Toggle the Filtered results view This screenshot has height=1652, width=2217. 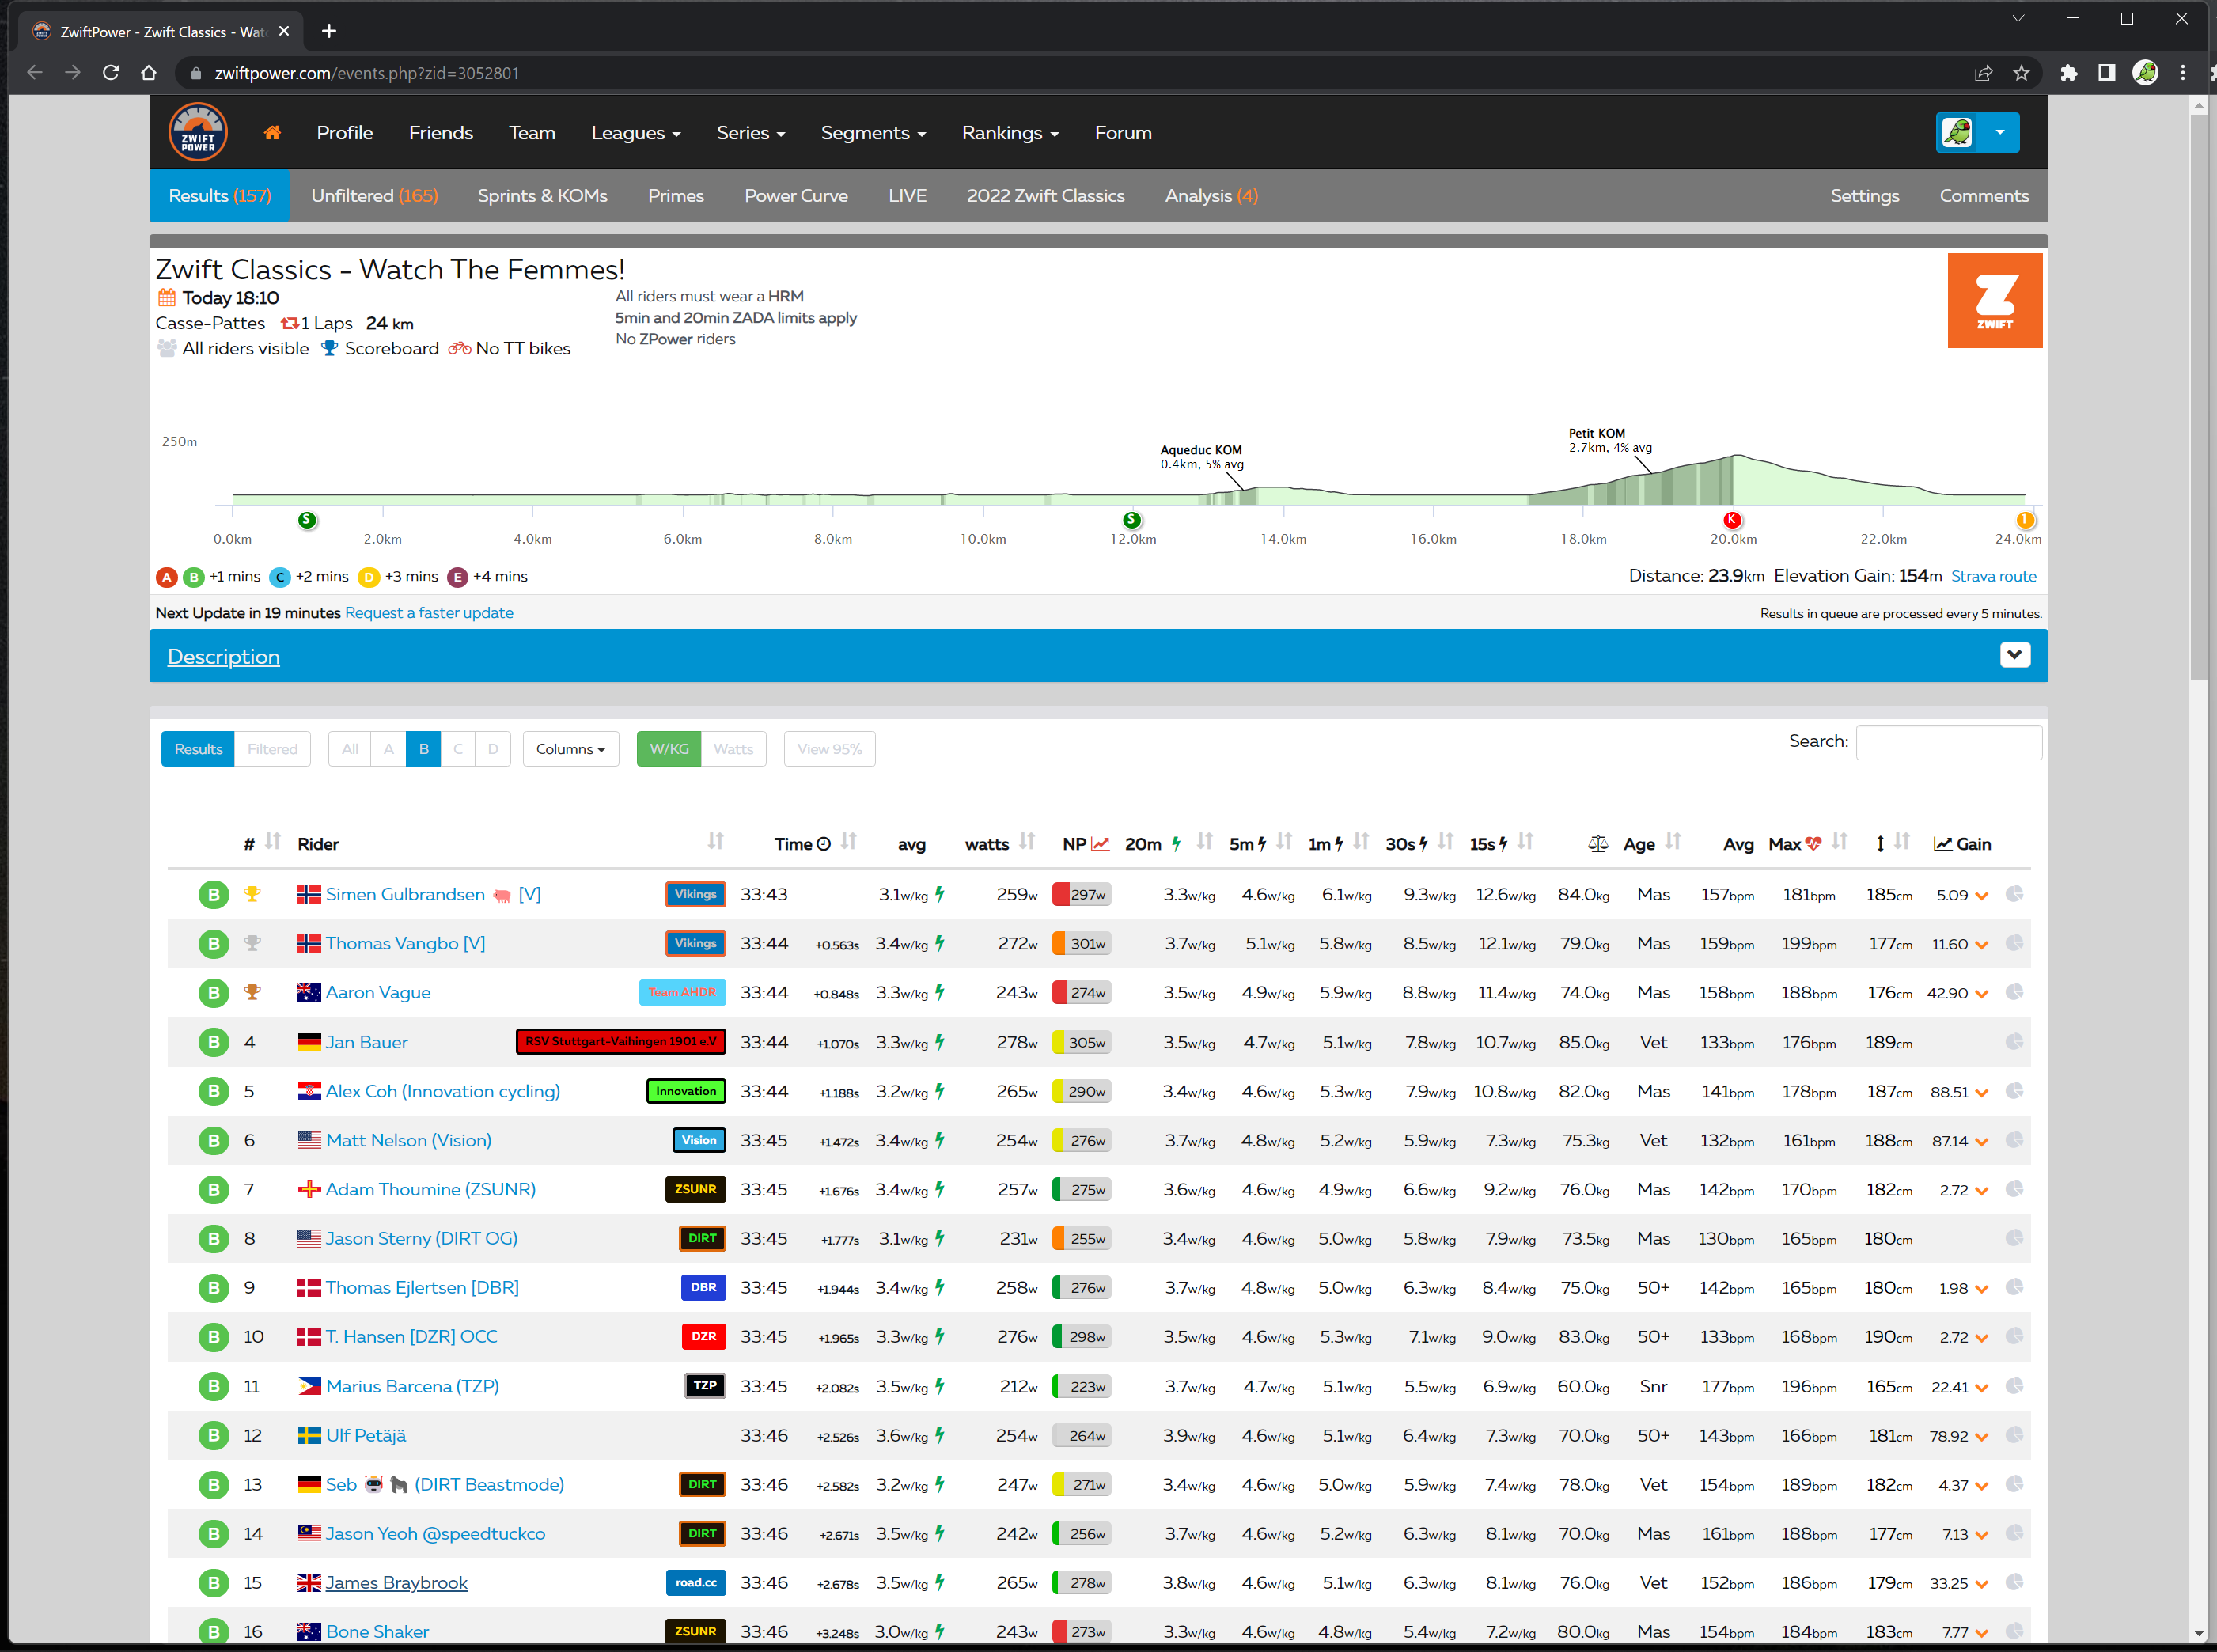(x=272, y=749)
